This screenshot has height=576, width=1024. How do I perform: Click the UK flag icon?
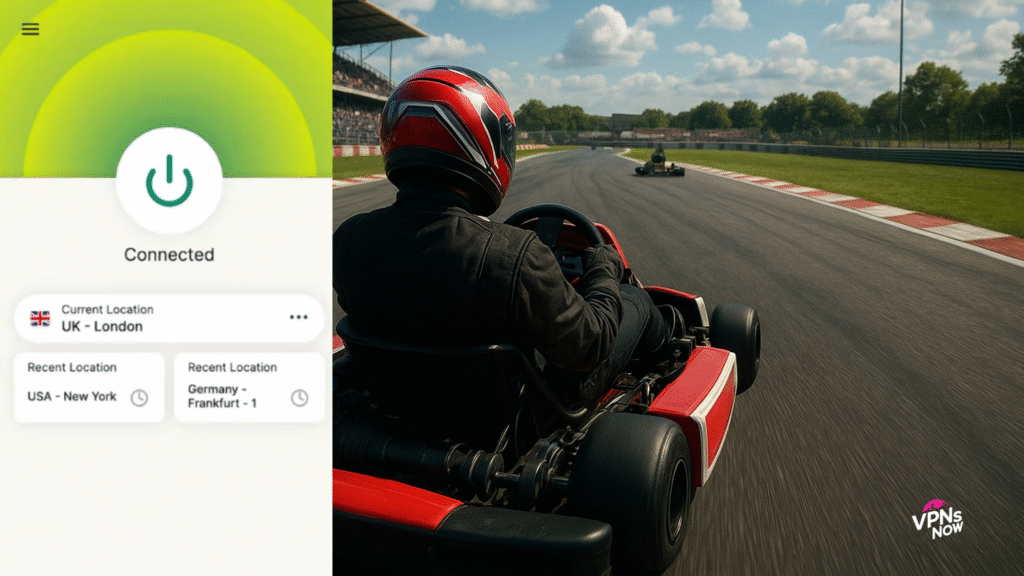40,318
